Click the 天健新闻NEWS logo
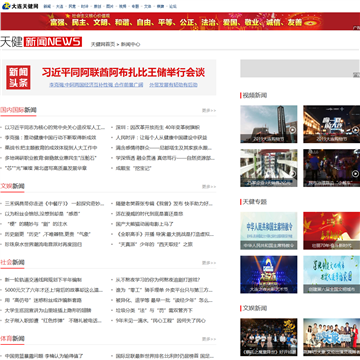Screen dimensions: 360x360 (x=41, y=42)
